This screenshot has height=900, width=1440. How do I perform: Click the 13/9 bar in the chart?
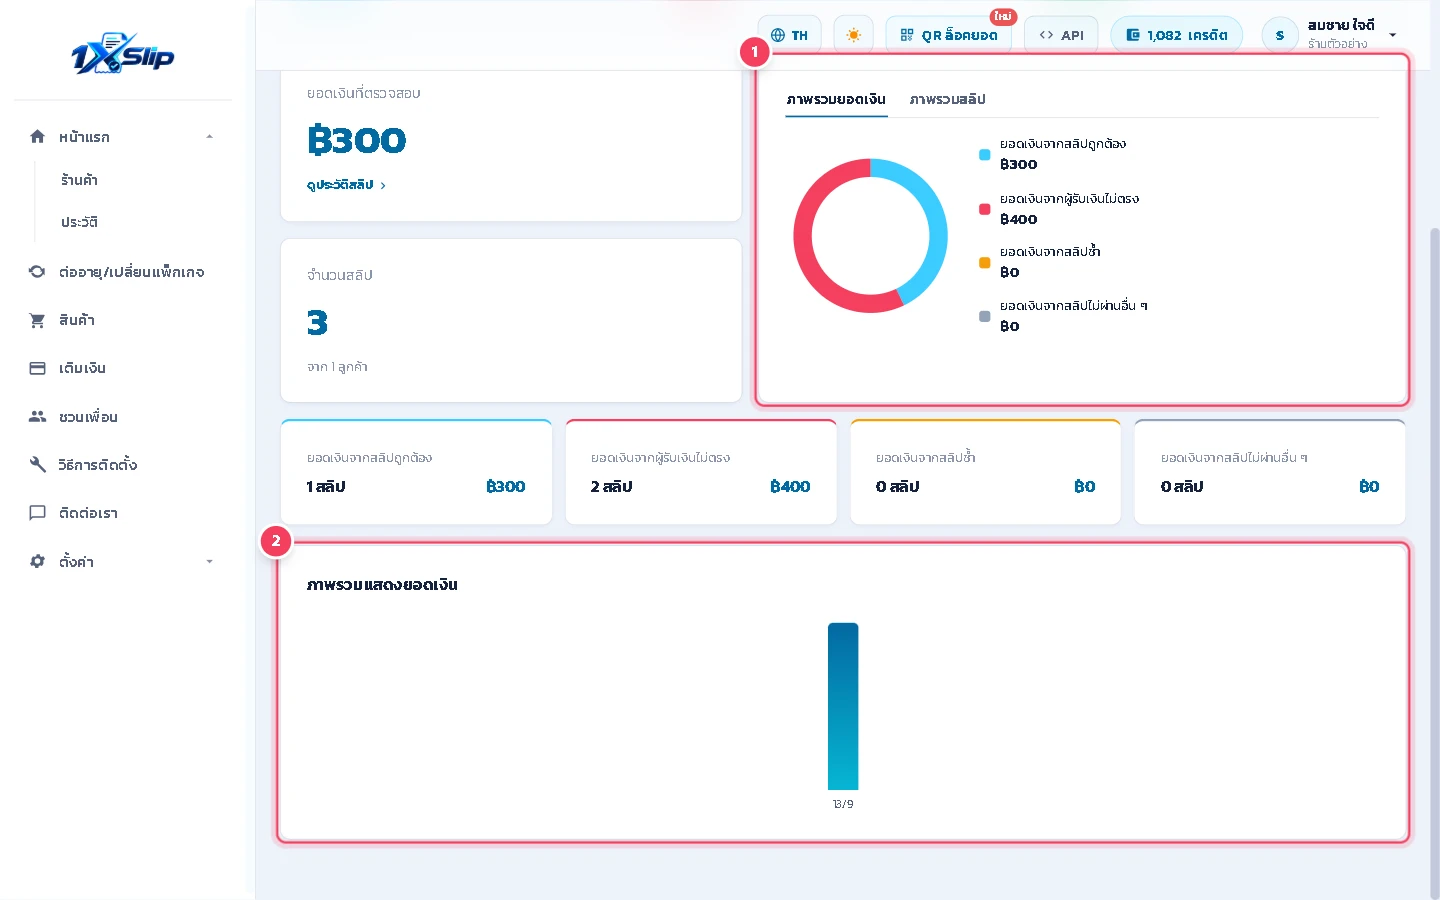pos(843,706)
